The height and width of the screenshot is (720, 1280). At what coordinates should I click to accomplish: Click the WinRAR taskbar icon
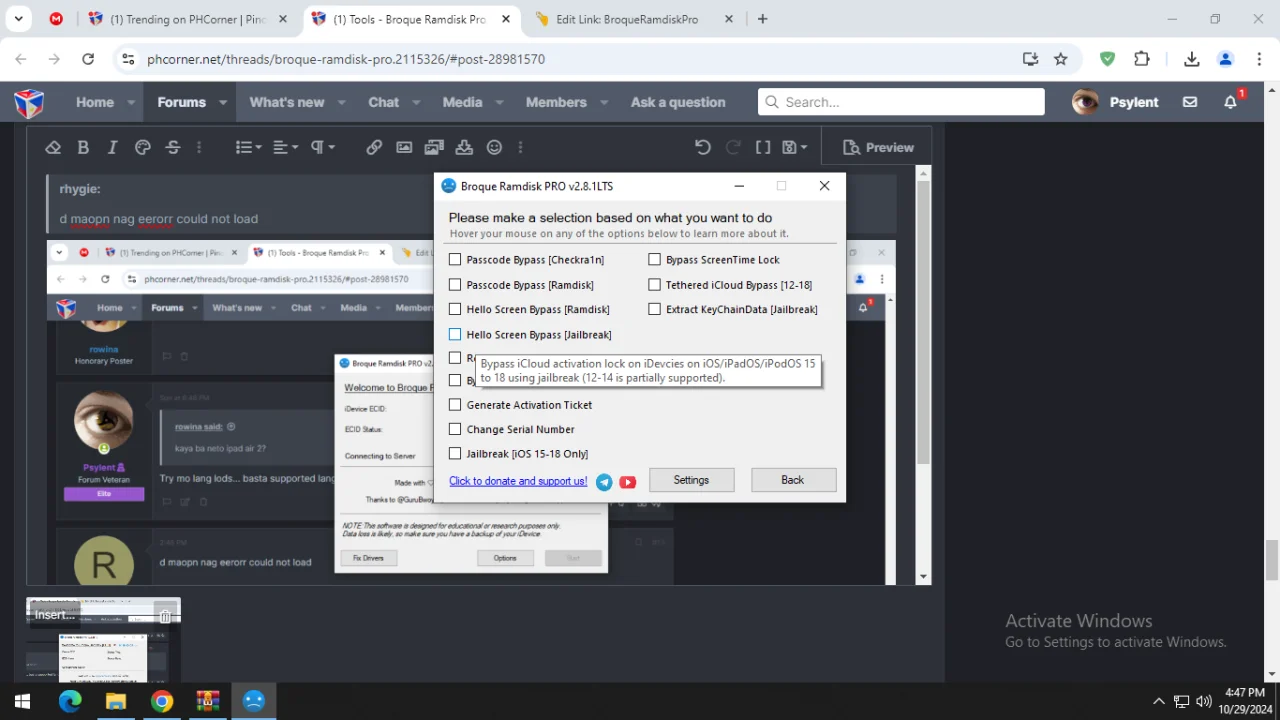click(208, 701)
